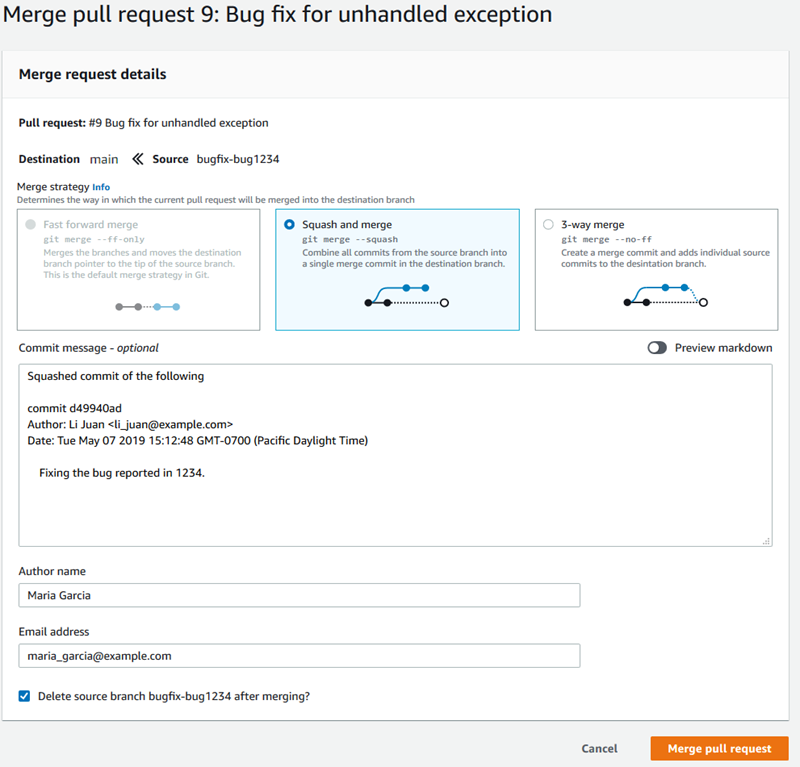The image size is (800, 767).
Task: Click the branch comparison double-chevron icon
Action: [x=136, y=158]
